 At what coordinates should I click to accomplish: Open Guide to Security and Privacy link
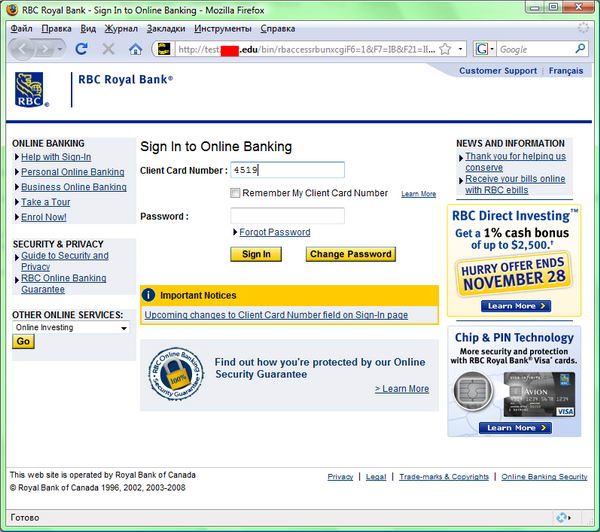coord(65,261)
